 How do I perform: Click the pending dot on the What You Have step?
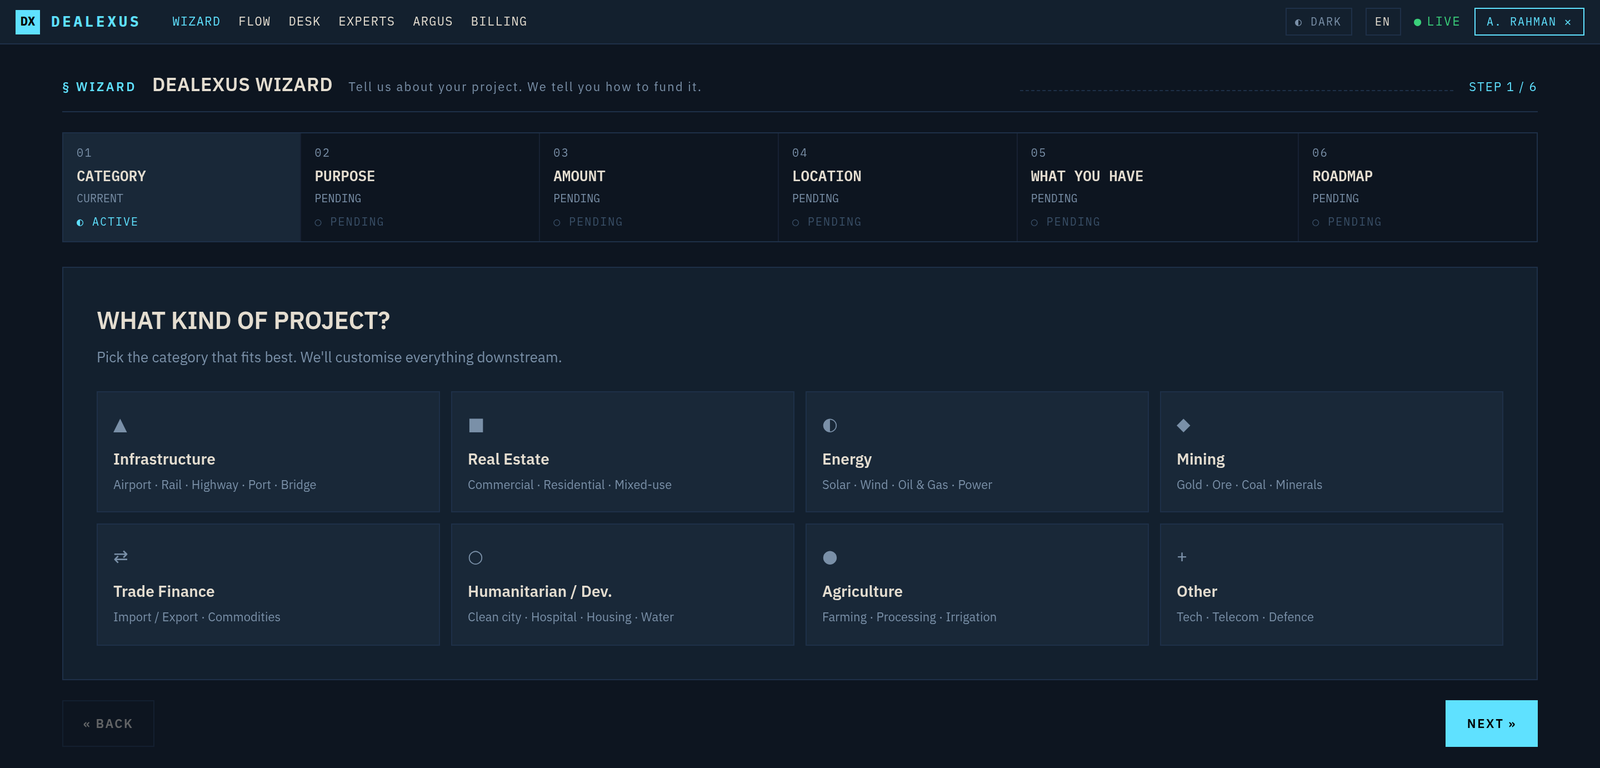(x=1035, y=222)
